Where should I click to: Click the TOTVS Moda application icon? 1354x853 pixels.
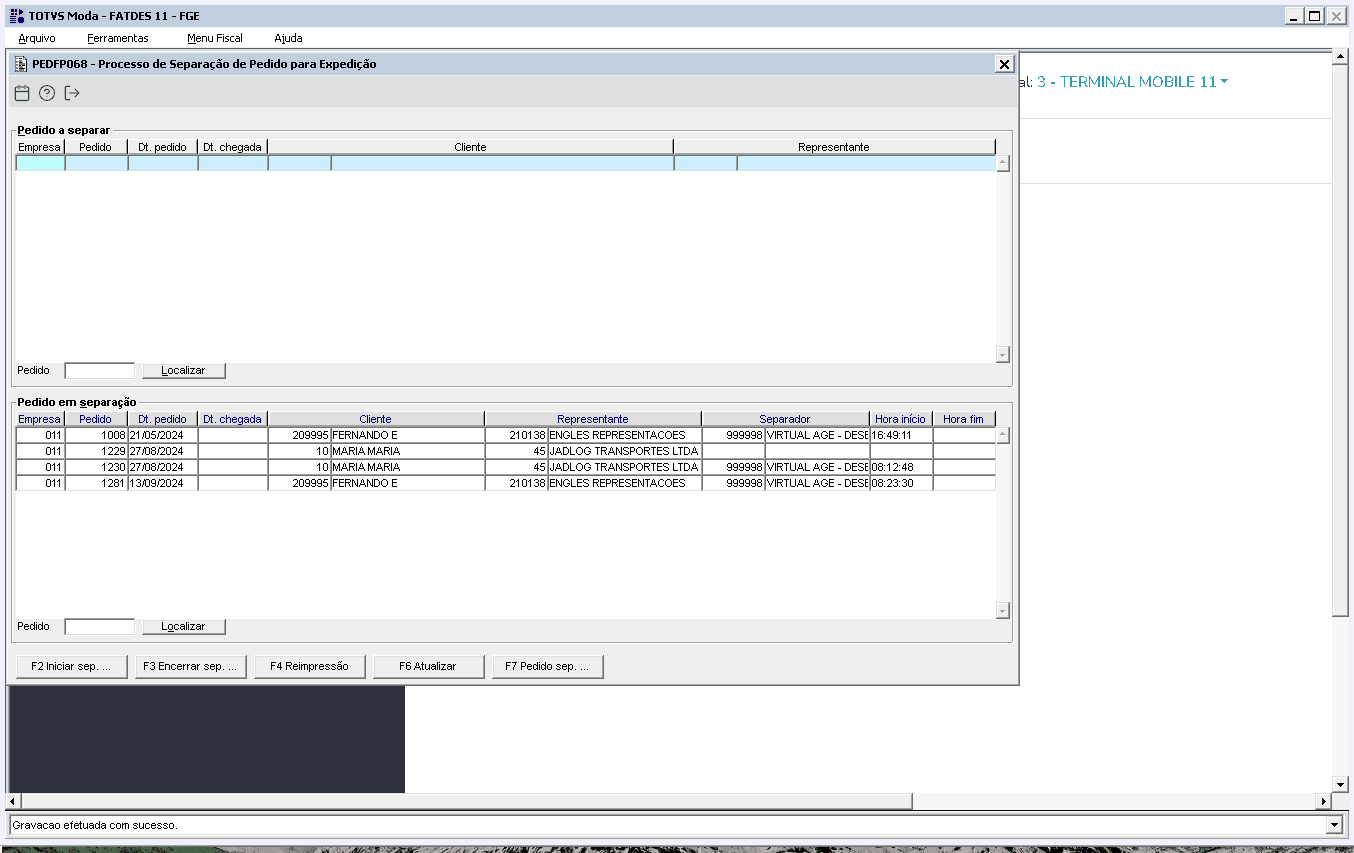pyautogui.click(x=16, y=16)
